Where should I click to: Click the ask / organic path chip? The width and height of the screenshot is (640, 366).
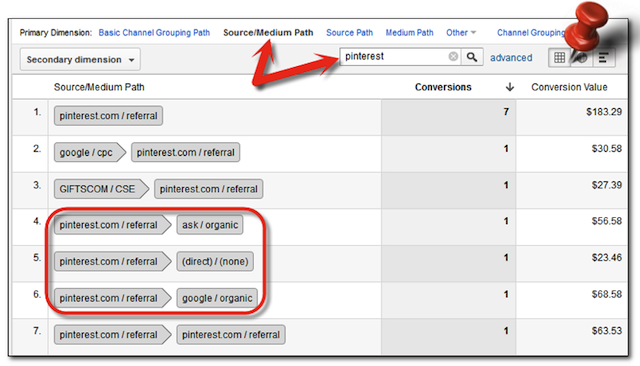210,225
